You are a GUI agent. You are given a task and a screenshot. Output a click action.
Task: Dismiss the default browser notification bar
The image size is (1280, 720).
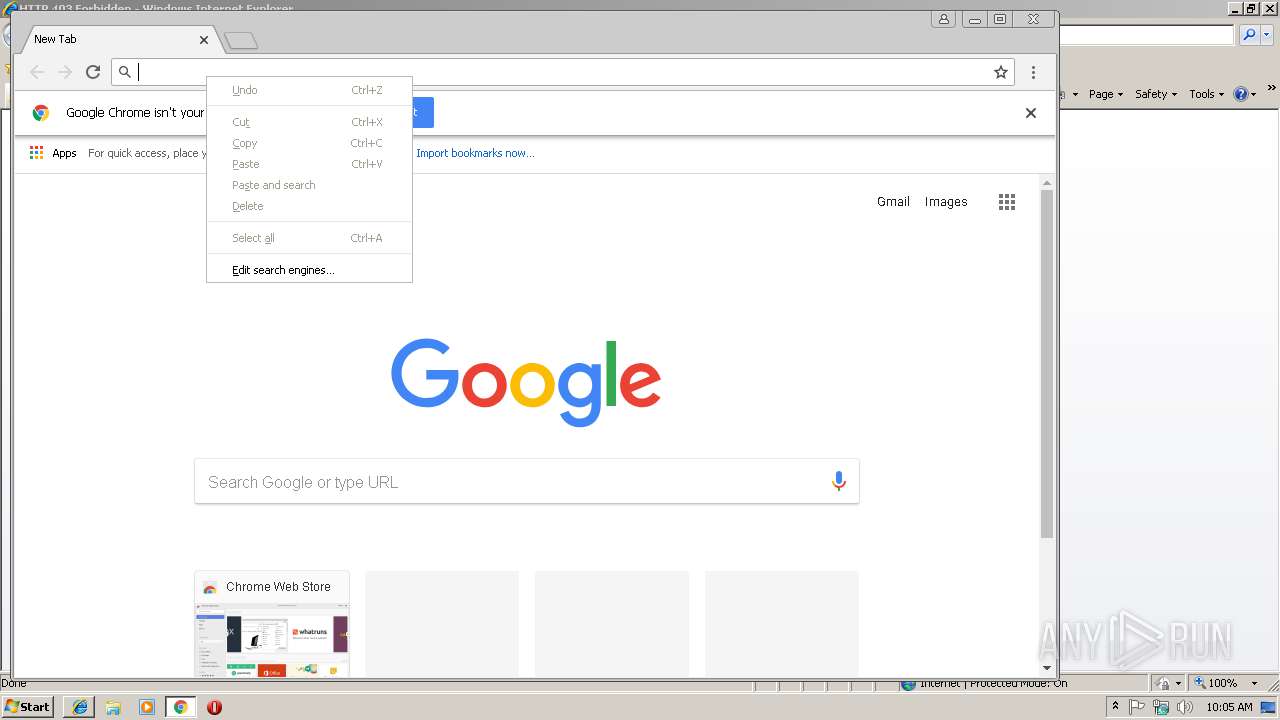coord(1031,113)
